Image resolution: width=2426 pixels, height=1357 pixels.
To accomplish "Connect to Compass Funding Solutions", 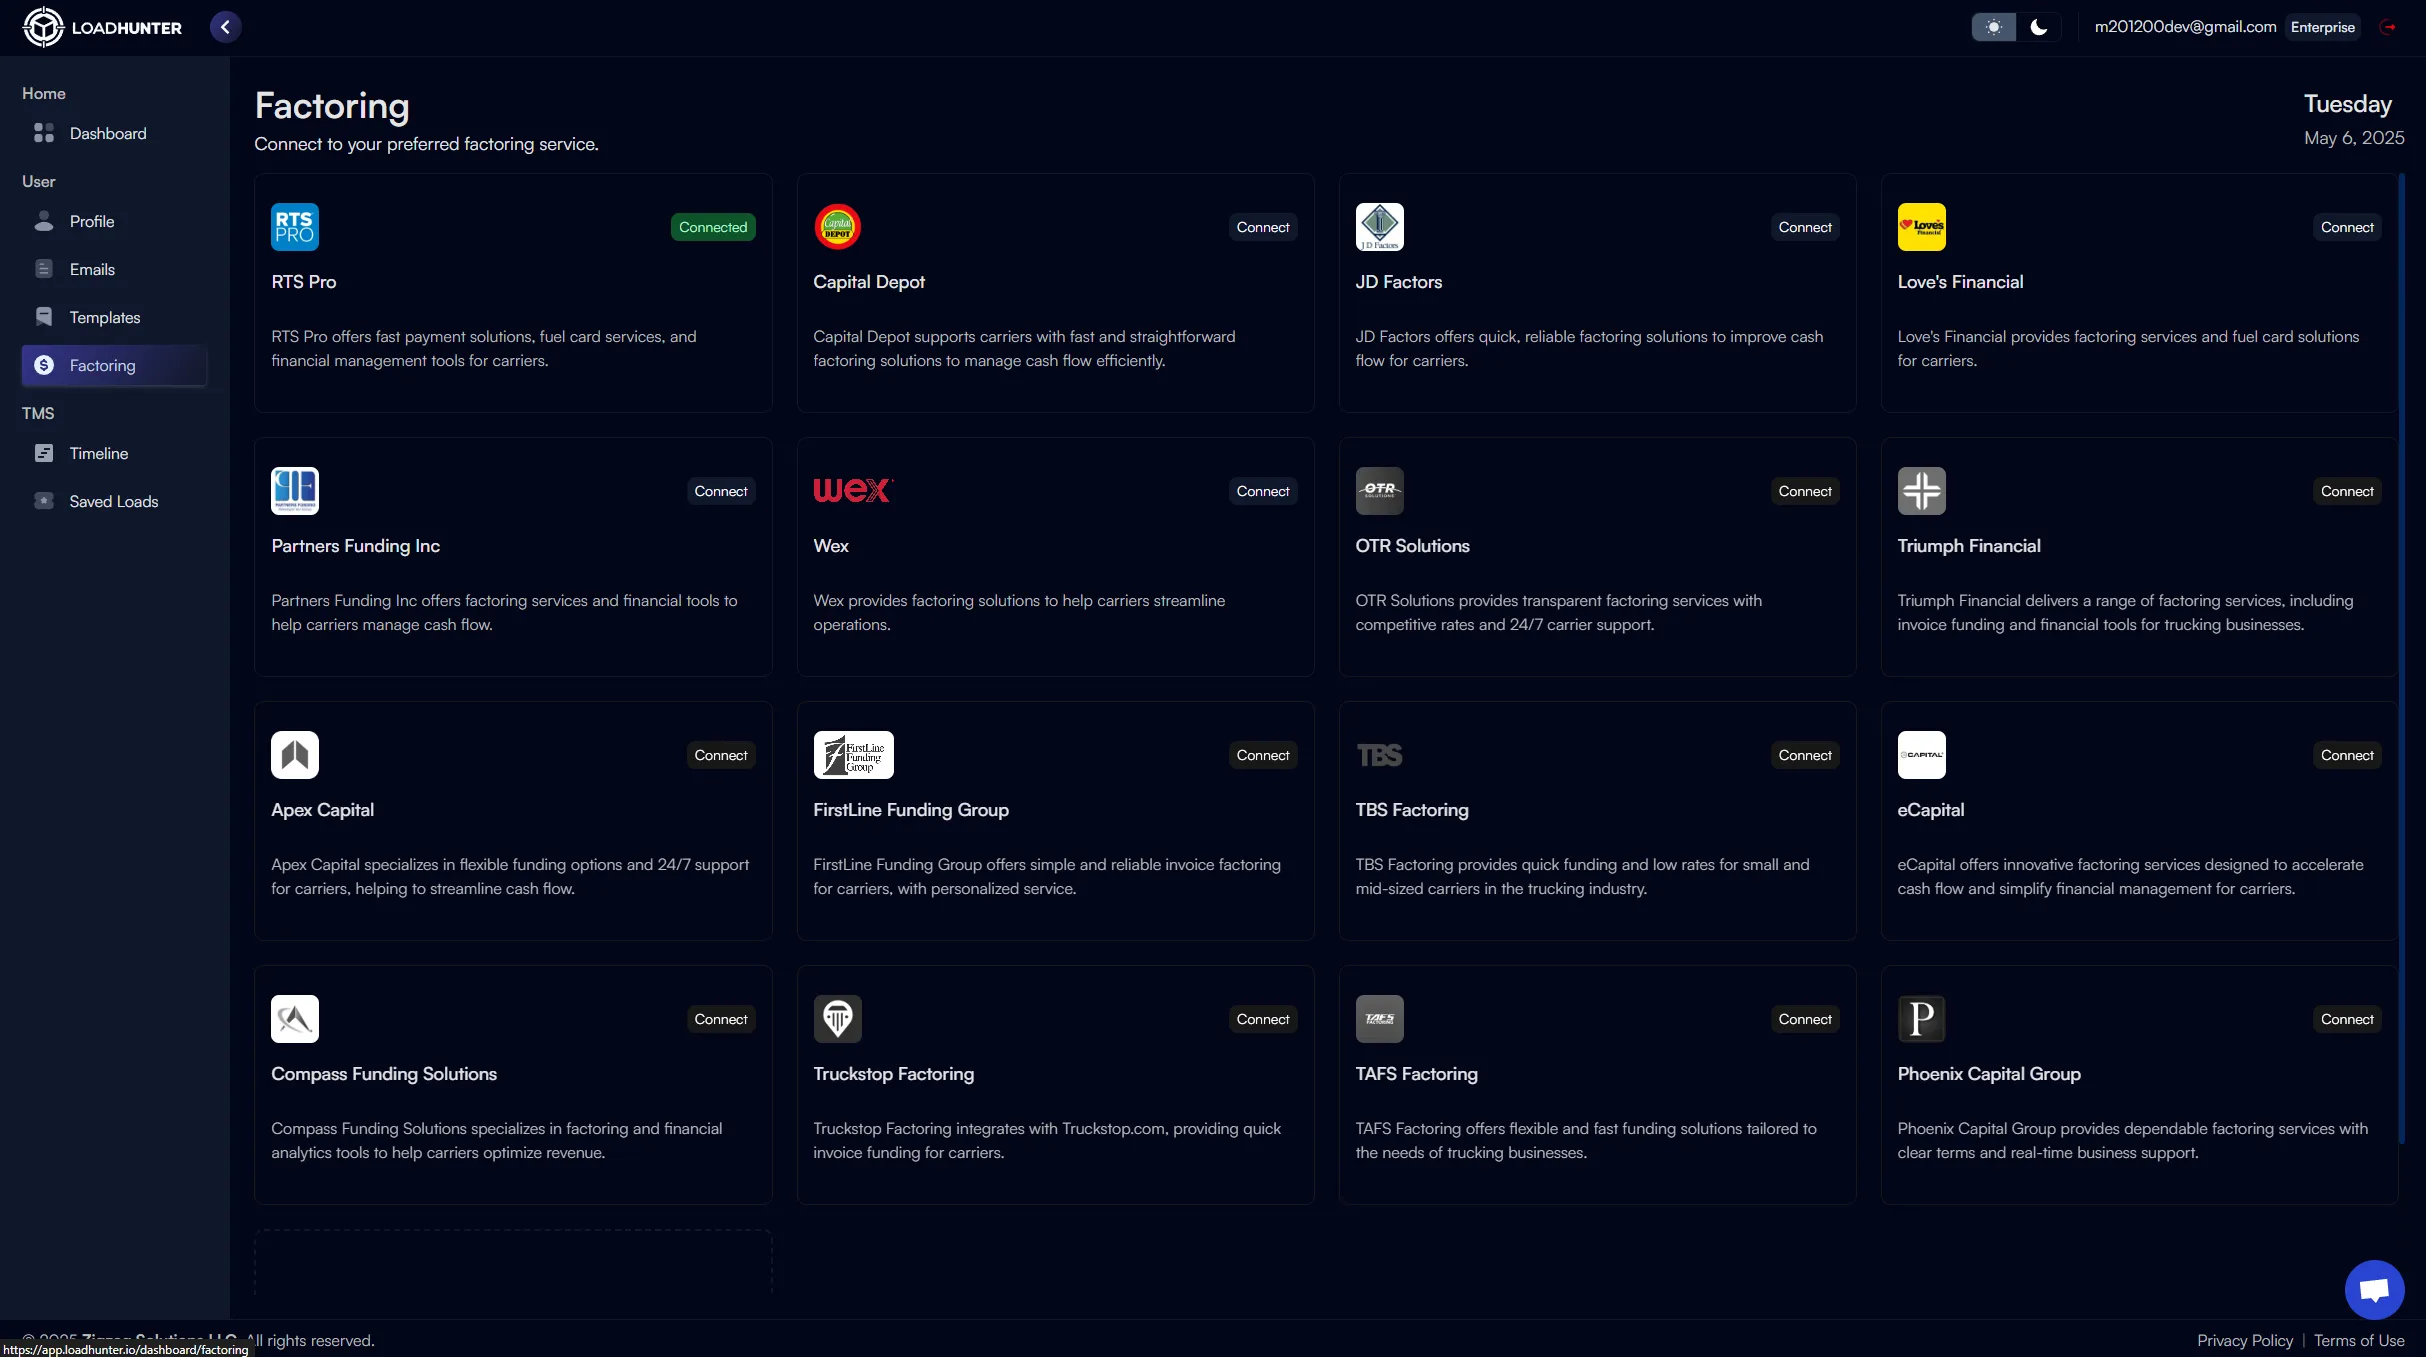I will [x=720, y=1019].
